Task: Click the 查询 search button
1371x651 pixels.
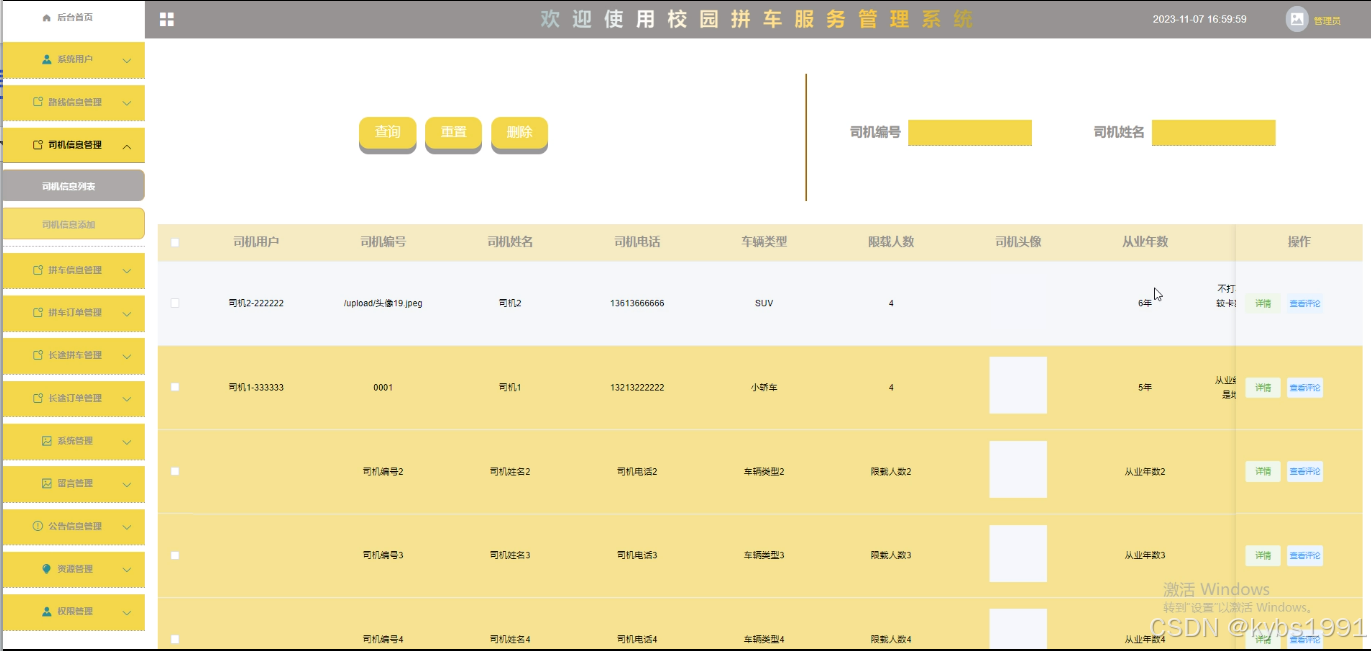Action: 388,133
